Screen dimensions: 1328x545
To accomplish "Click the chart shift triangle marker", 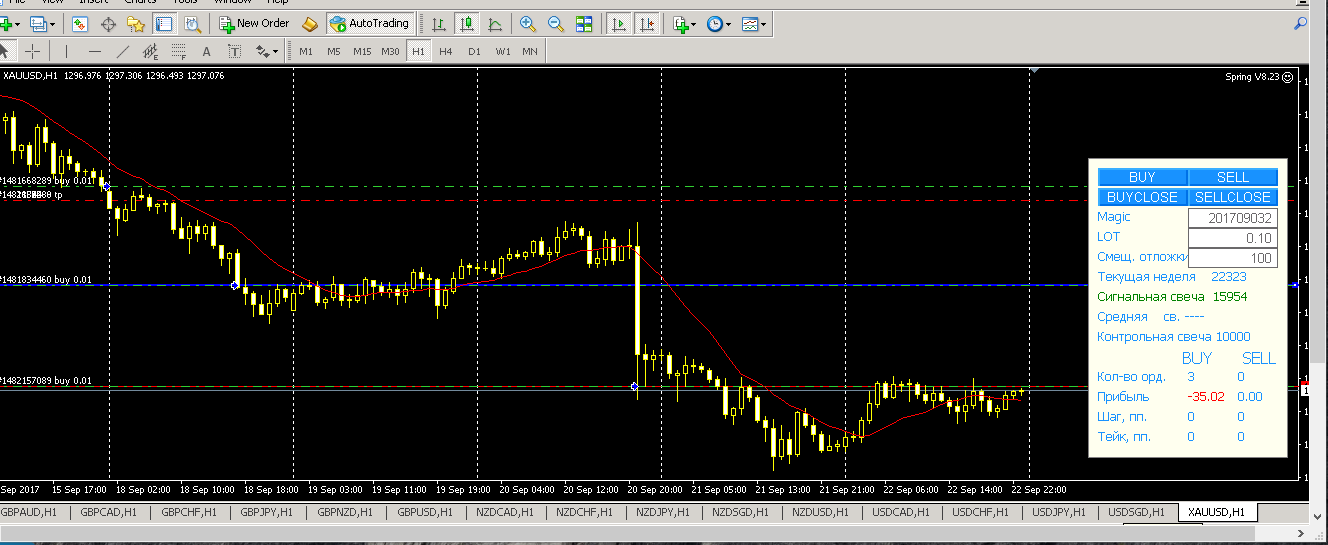I will coord(1034,70).
